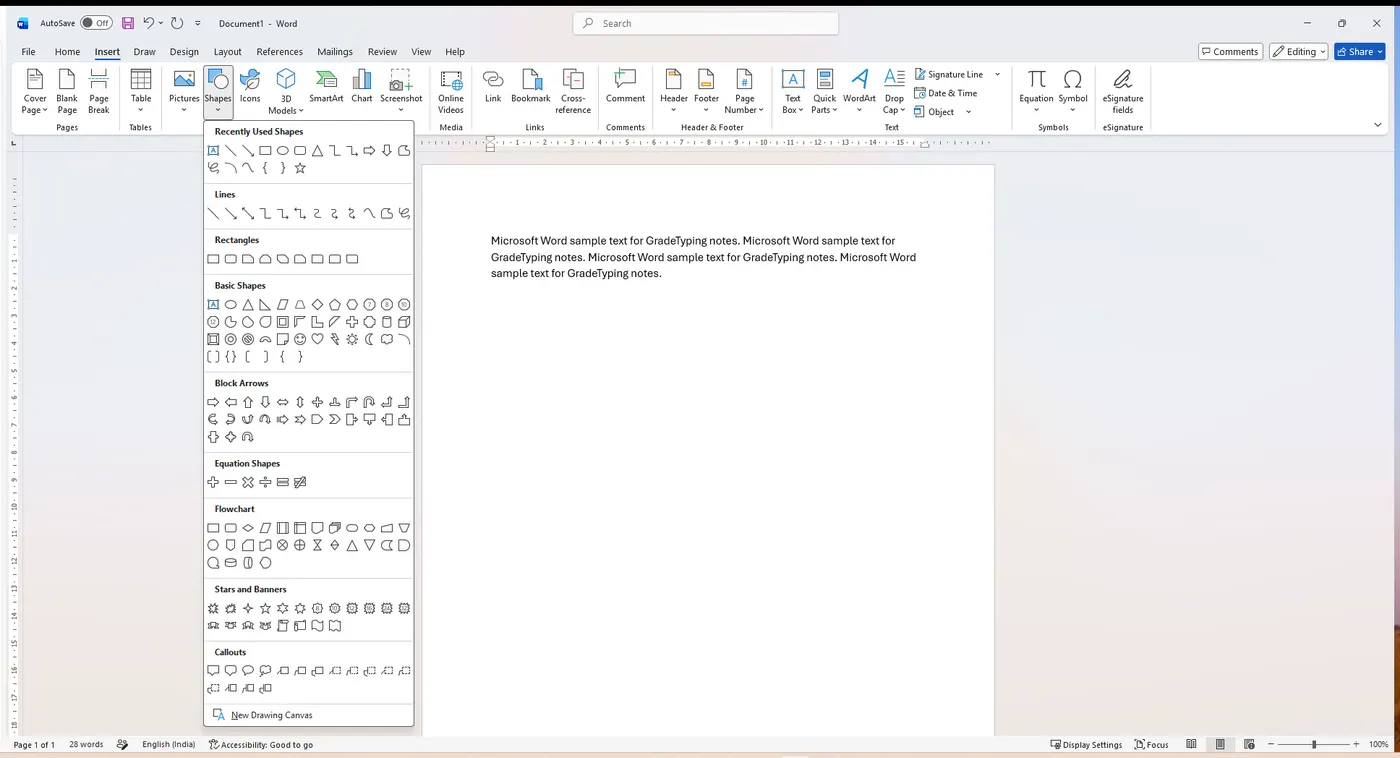Open the References tab

[280, 52]
